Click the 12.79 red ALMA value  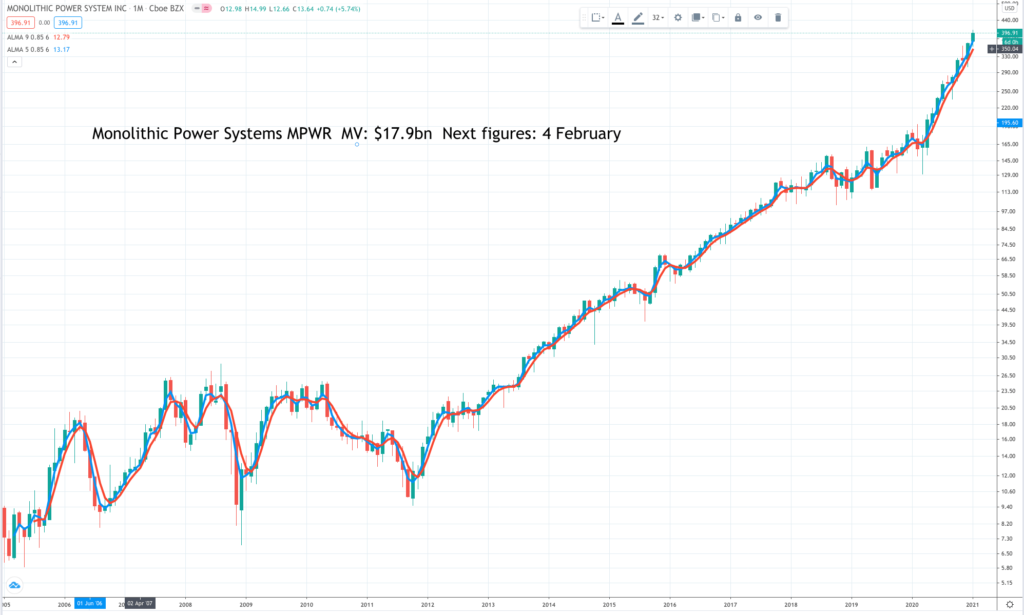61,37
